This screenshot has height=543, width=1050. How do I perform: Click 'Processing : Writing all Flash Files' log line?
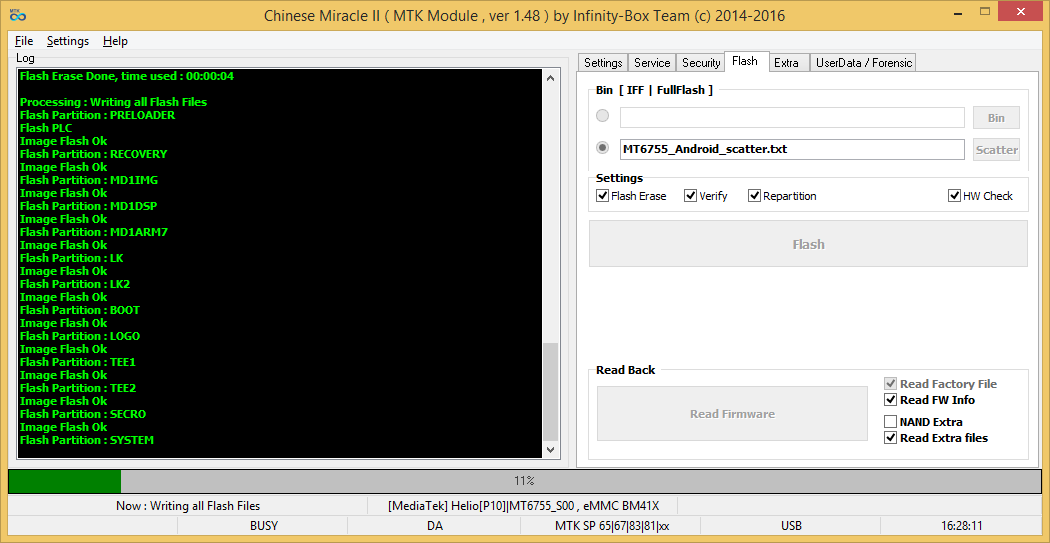[x=113, y=102]
